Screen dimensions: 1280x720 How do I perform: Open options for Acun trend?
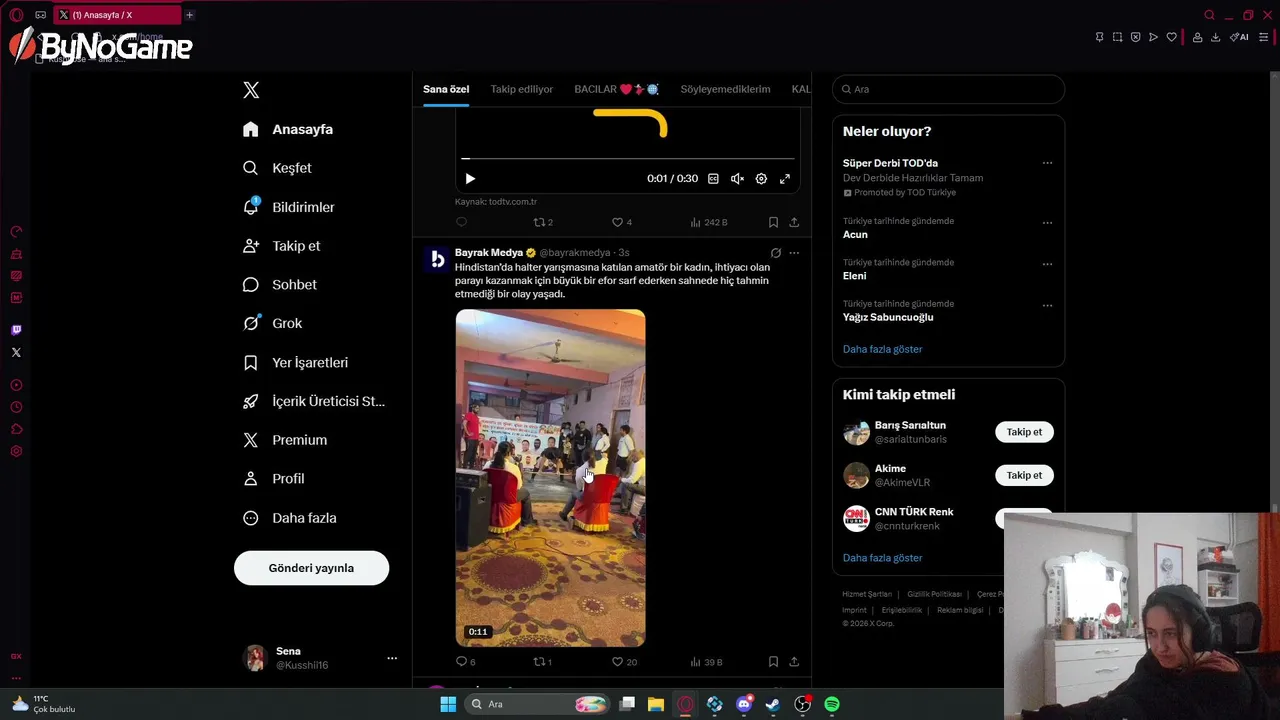(x=1047, y=223)
